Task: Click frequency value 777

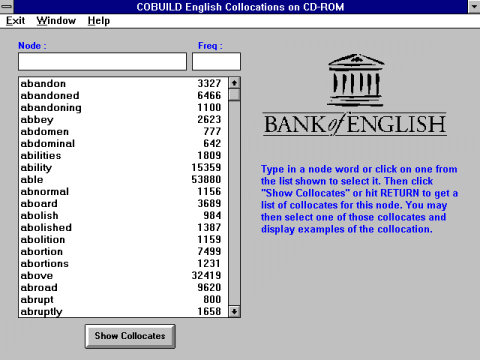Action: [x=212, y=131]
